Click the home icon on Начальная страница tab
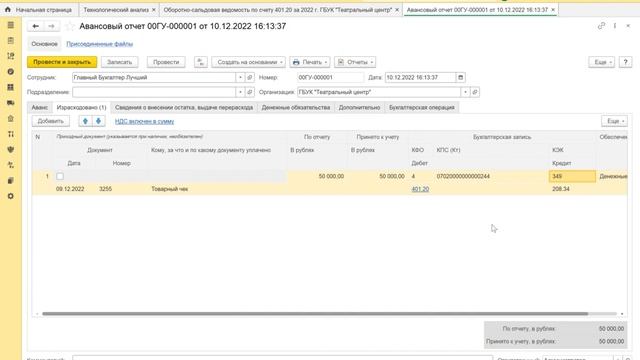The width and height of the screenshot is (640, 360). (x=7, y=9)
